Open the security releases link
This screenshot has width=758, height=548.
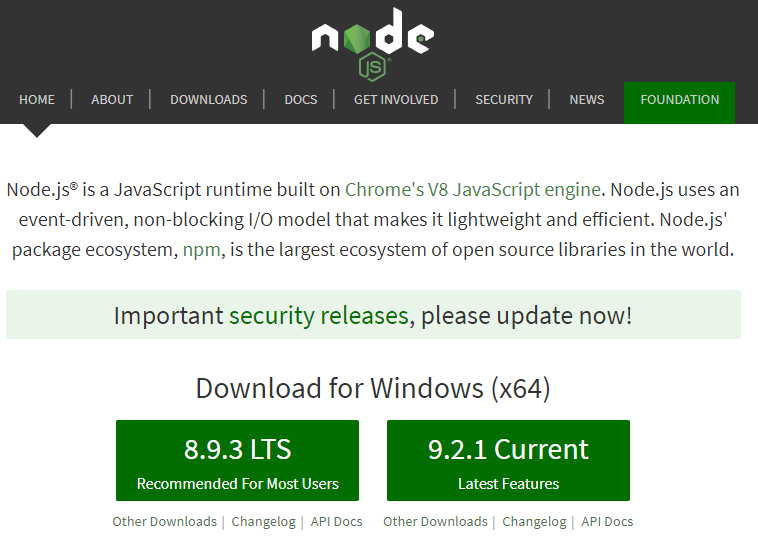[x=319, y=316]
